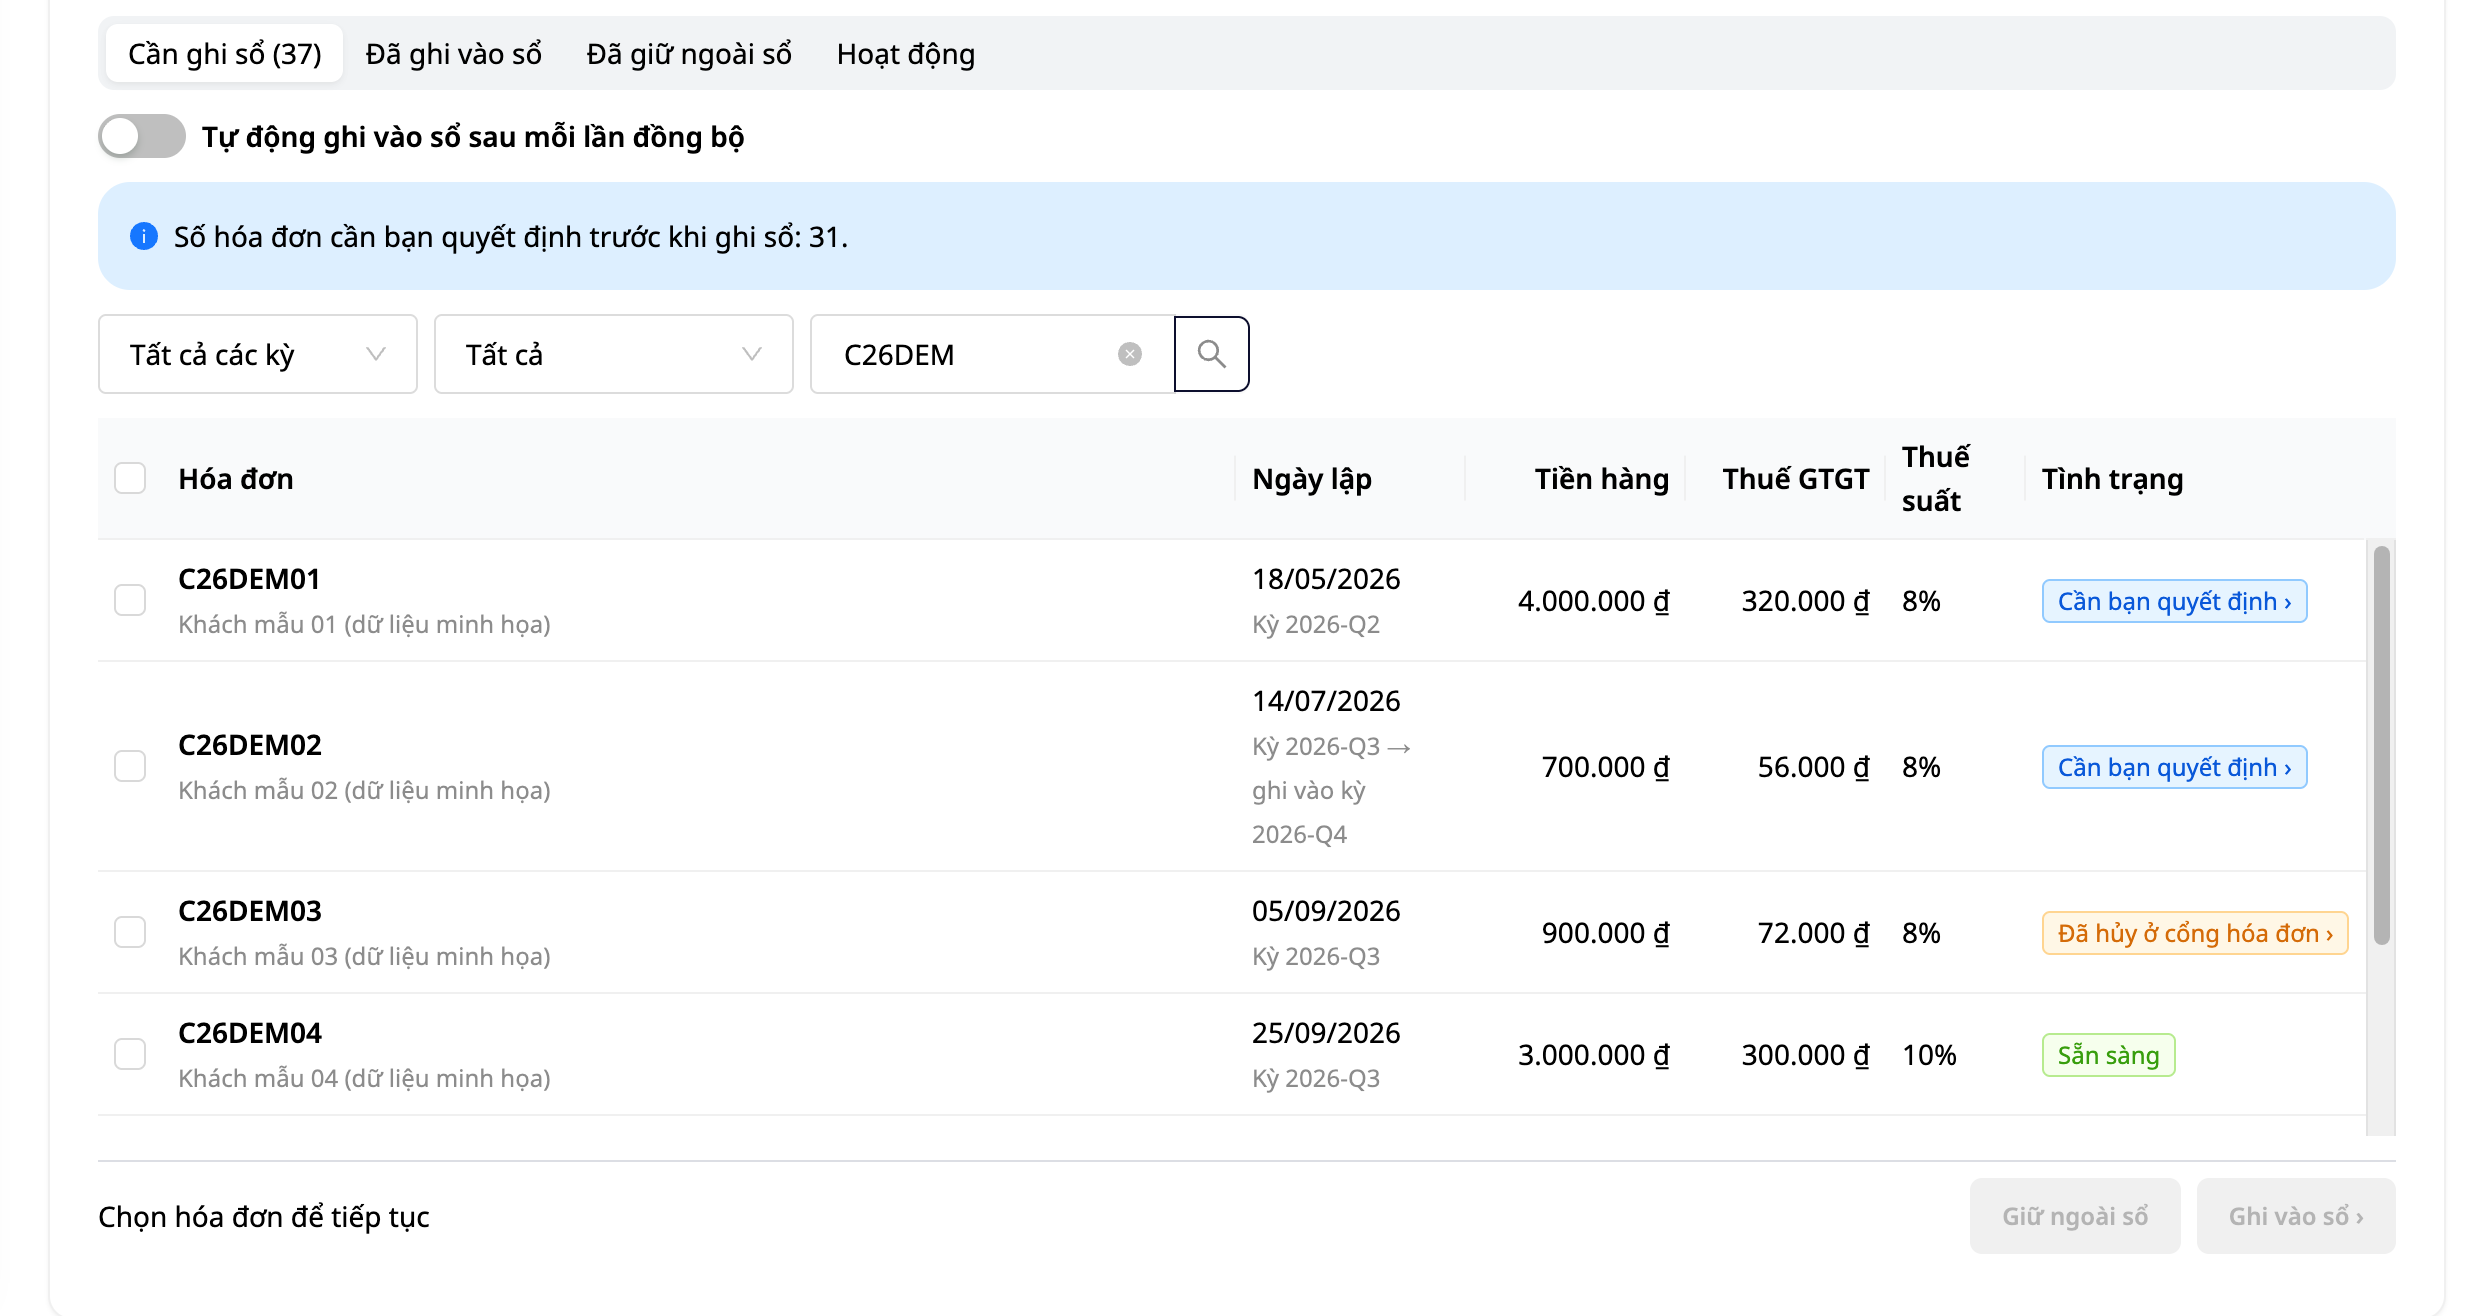This screenshot has width=2488, height=1316.
Task: Tick the checkbox for invoice C26DEM03
Action: coord(130,932)
